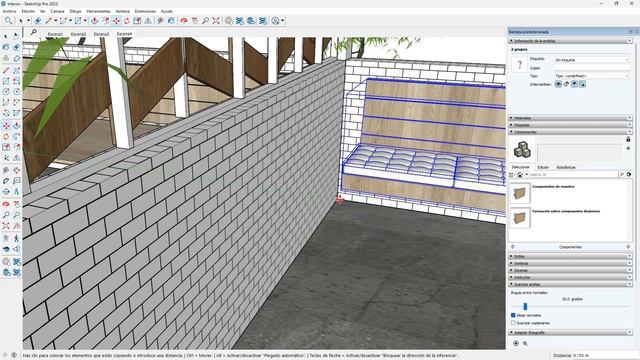Expand the Escenas panel
The height and width of the screenshot is (360, 640).
570,270
